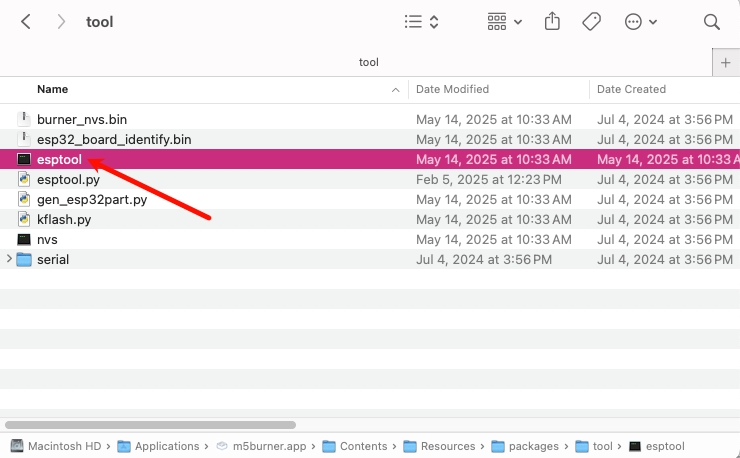Image resolution: width=740 pixels, height=458 pixels.
Task: Open the ellipsis action menu
Action: point(640,22)
